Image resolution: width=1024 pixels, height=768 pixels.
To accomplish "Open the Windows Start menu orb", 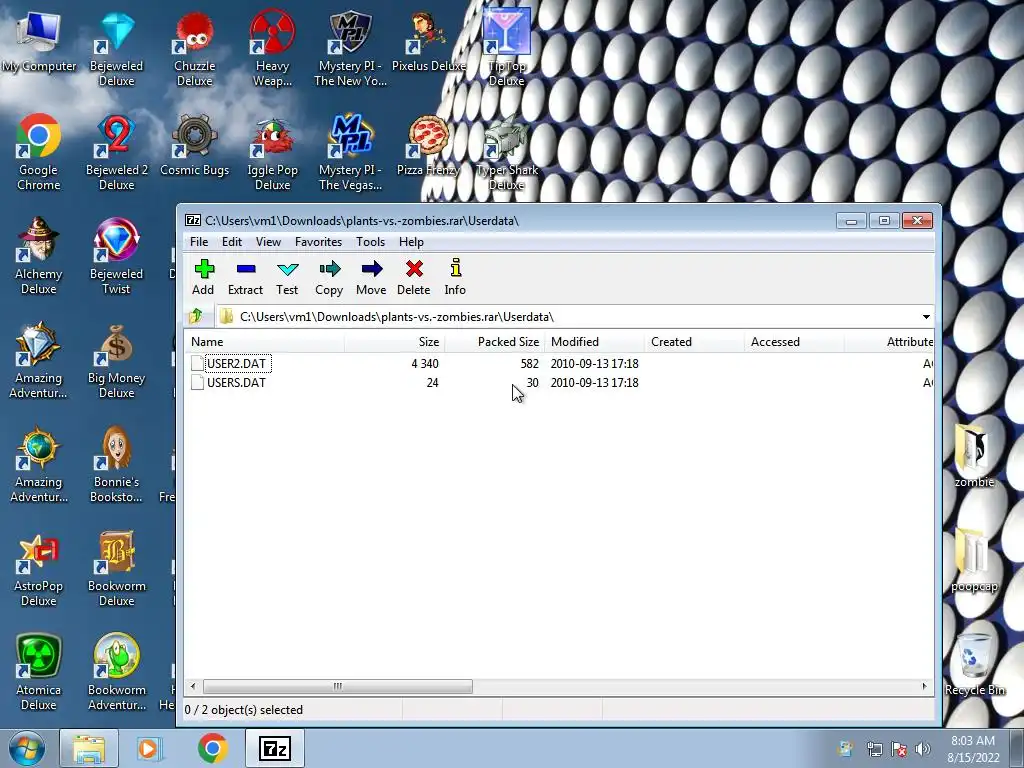I will coord(26,748).
